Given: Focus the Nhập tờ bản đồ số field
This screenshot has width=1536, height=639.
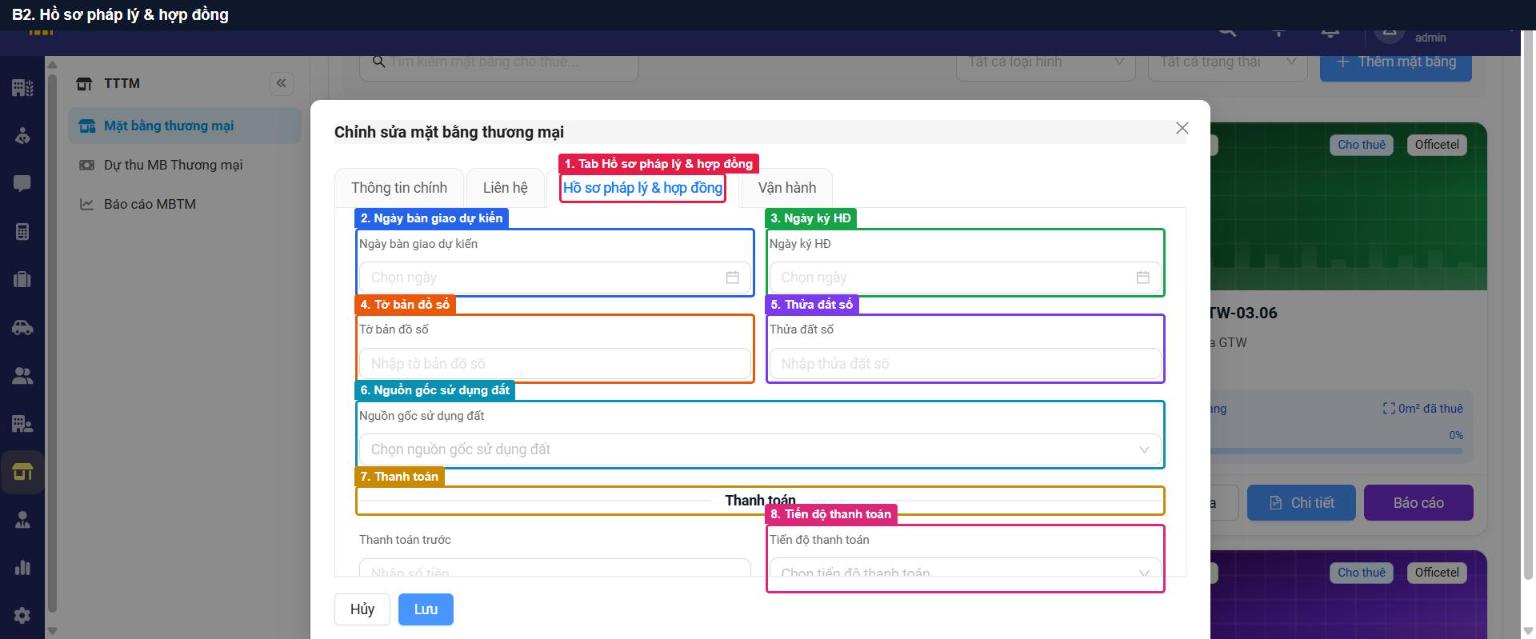Looking at the screenshot, I should pyautogui.click(x=555, y=364).
